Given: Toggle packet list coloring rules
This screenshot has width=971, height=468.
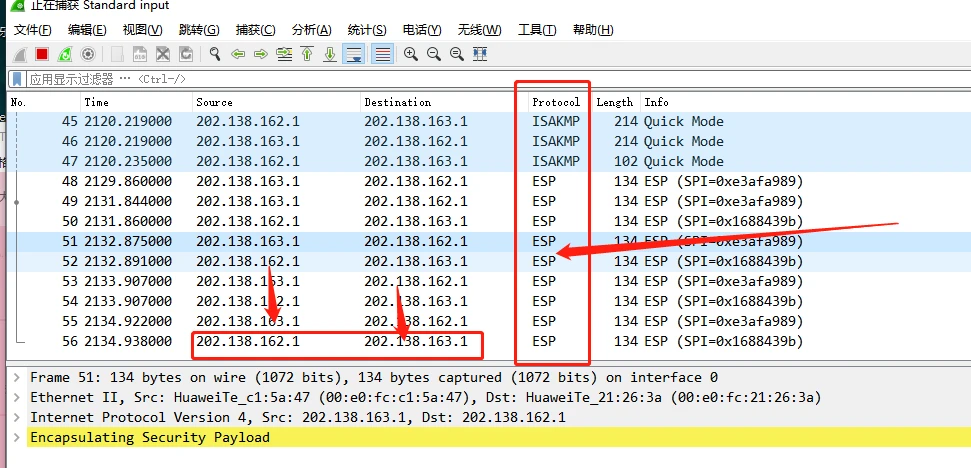Looking at the screenshot, I should coord(381,54).
